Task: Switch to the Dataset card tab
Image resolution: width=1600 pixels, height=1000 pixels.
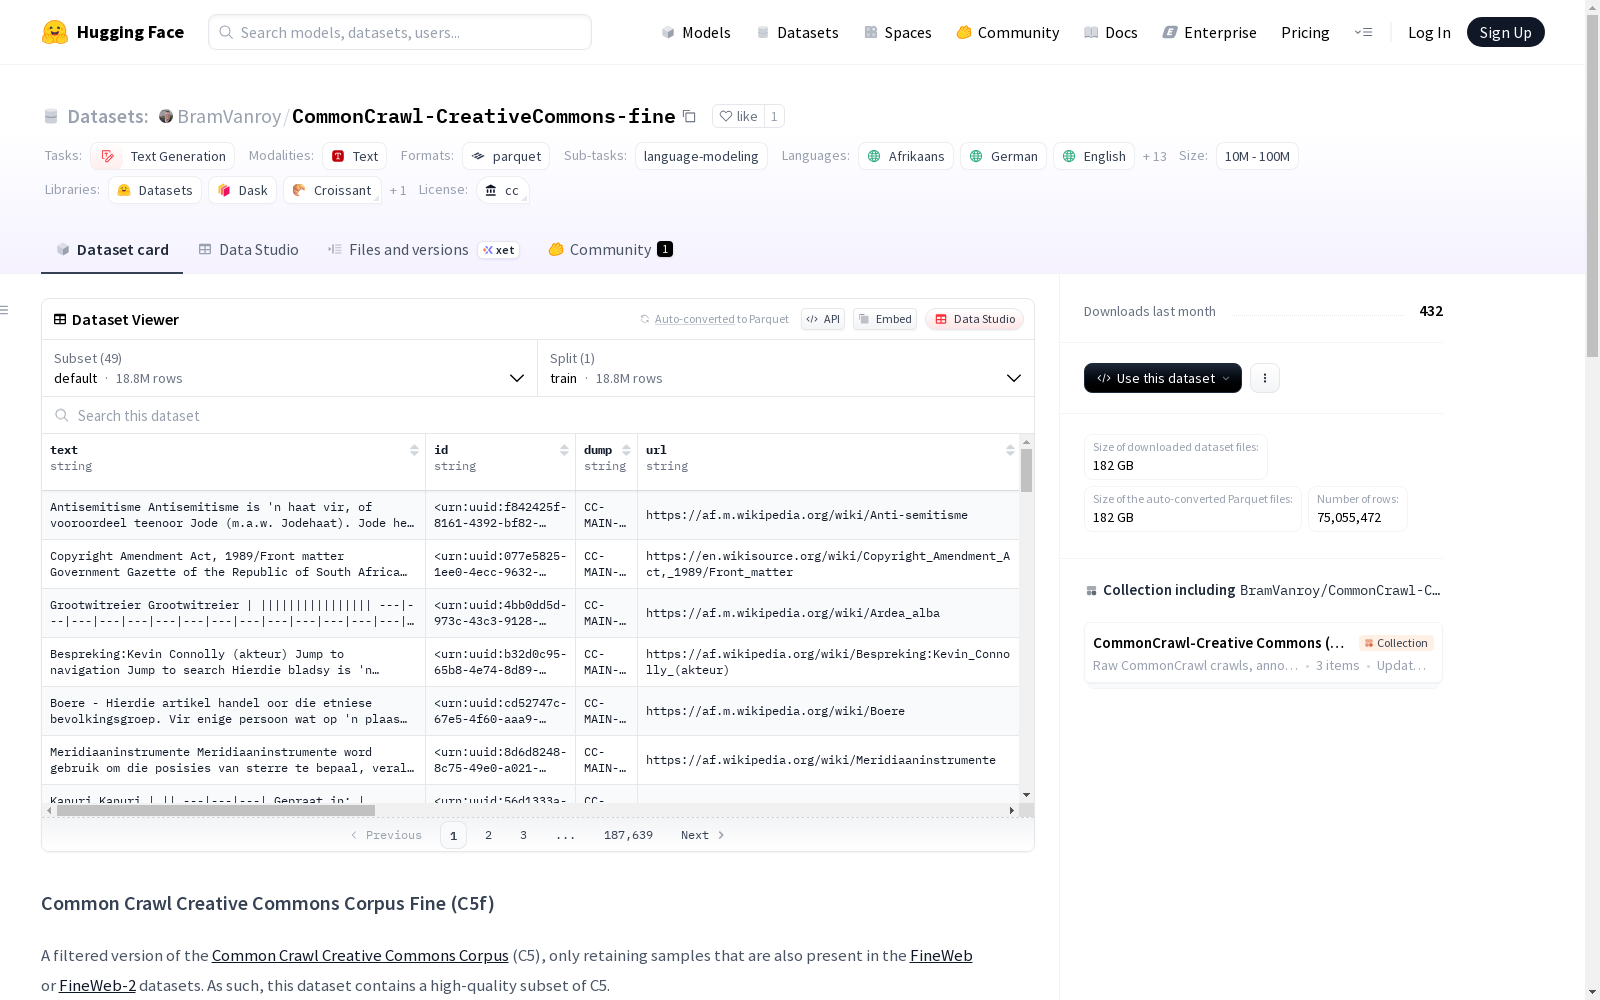Action: tap(112, 249)
